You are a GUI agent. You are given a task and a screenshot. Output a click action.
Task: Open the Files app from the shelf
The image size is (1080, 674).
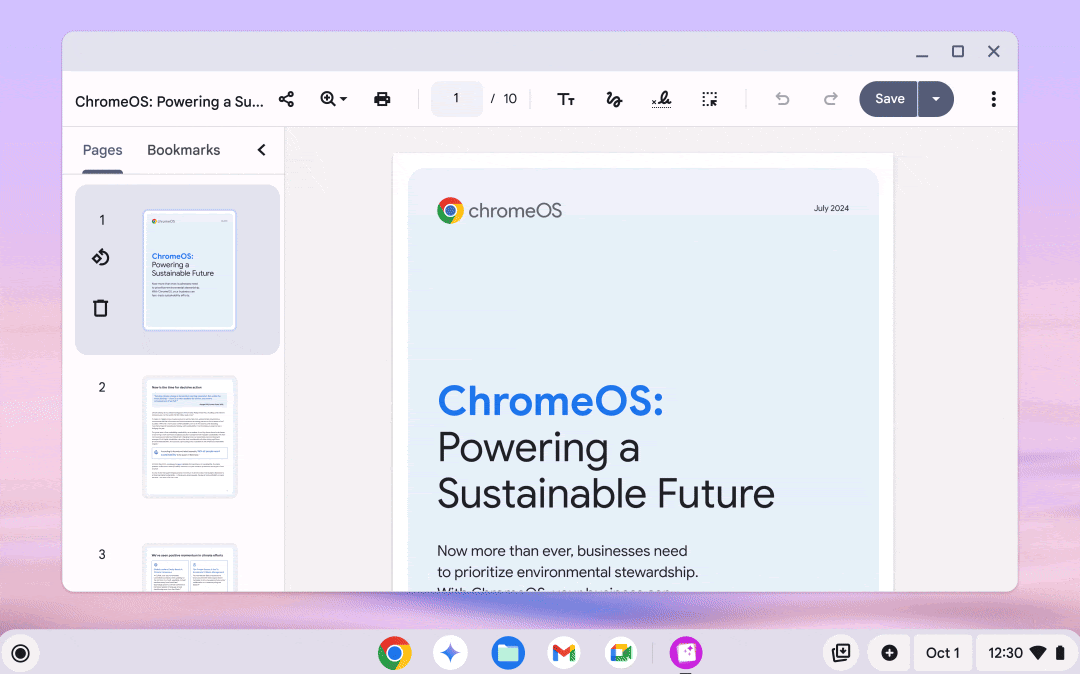(x=508, y=653)
